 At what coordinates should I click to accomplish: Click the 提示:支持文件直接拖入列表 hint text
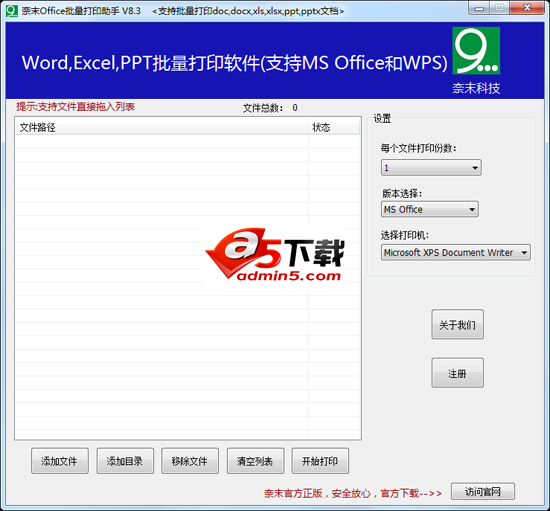pyautogui.click(x=75, y=107)
